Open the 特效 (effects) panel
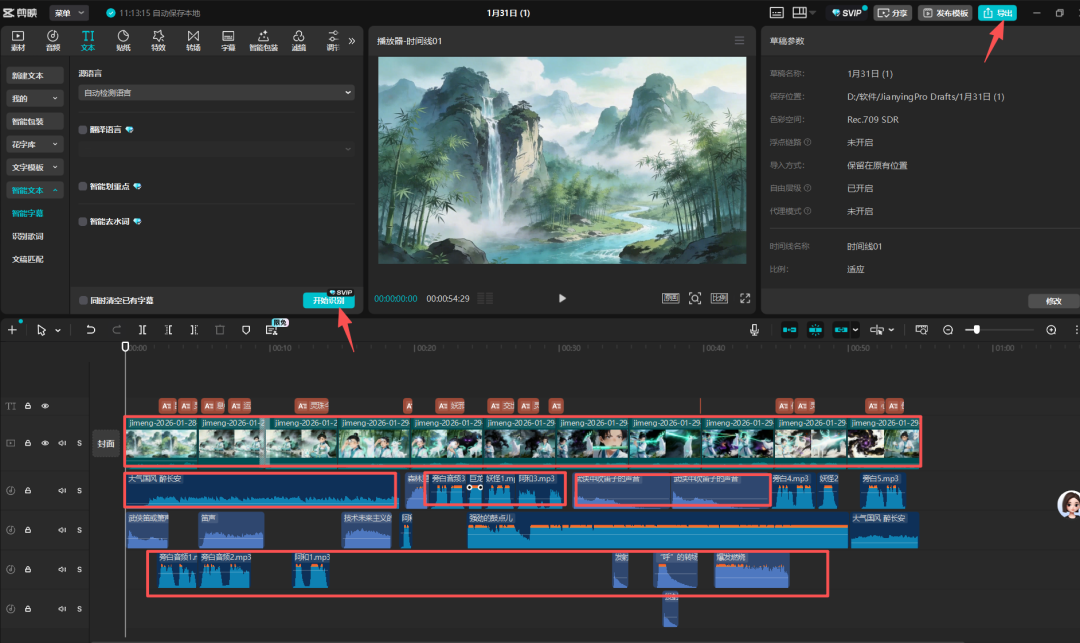Image resolution: width=1080 pixels, height=643 pixels. [158, 40]
